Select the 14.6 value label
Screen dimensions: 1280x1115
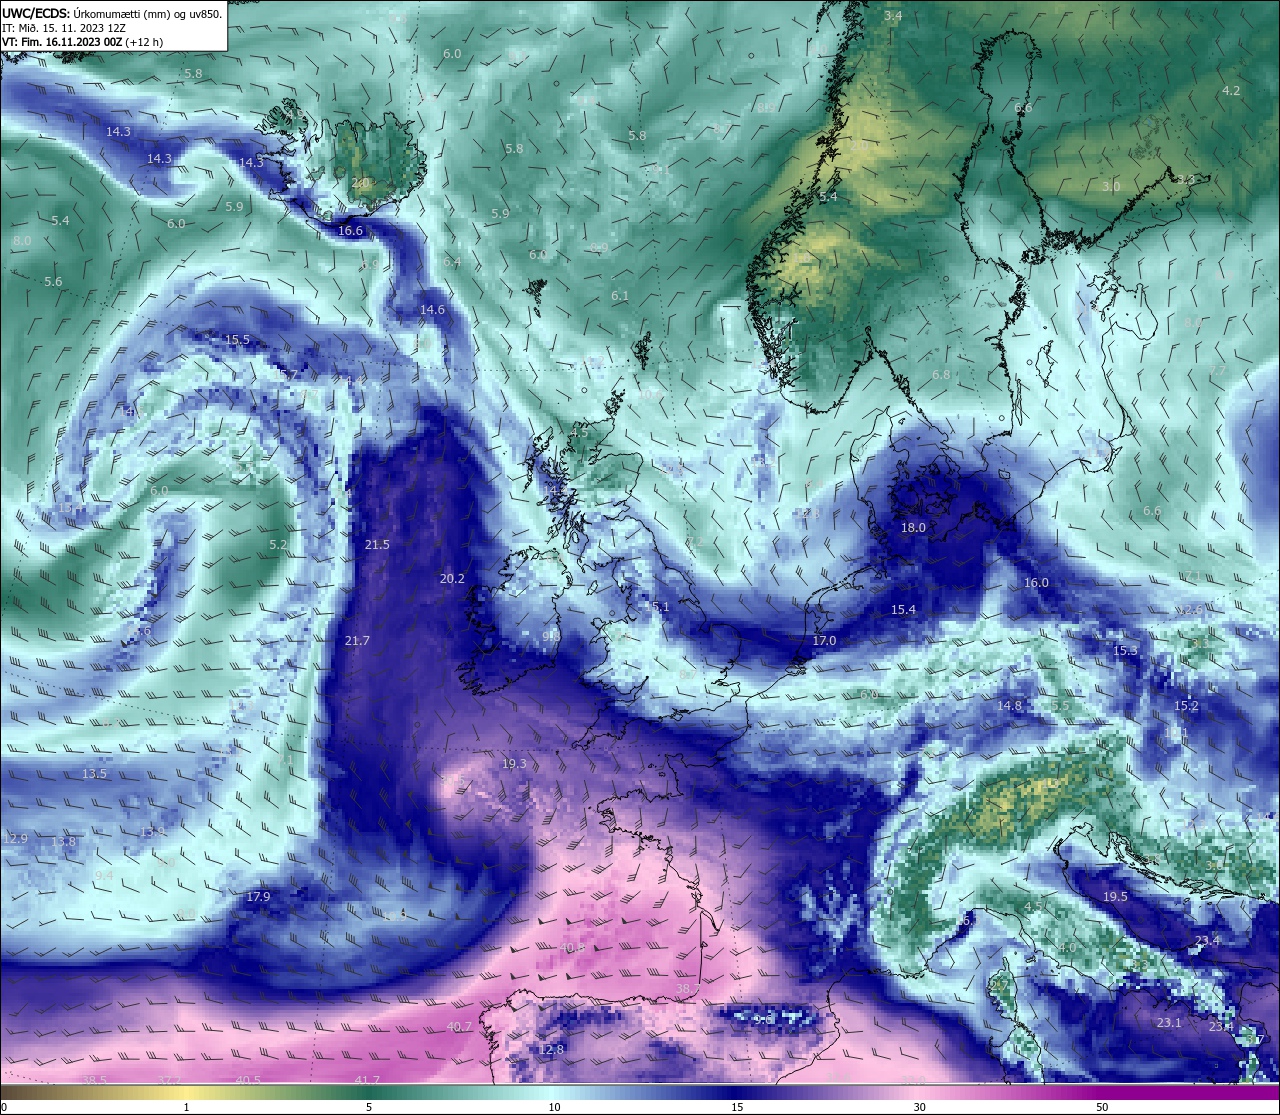click(x=432, y=309)
